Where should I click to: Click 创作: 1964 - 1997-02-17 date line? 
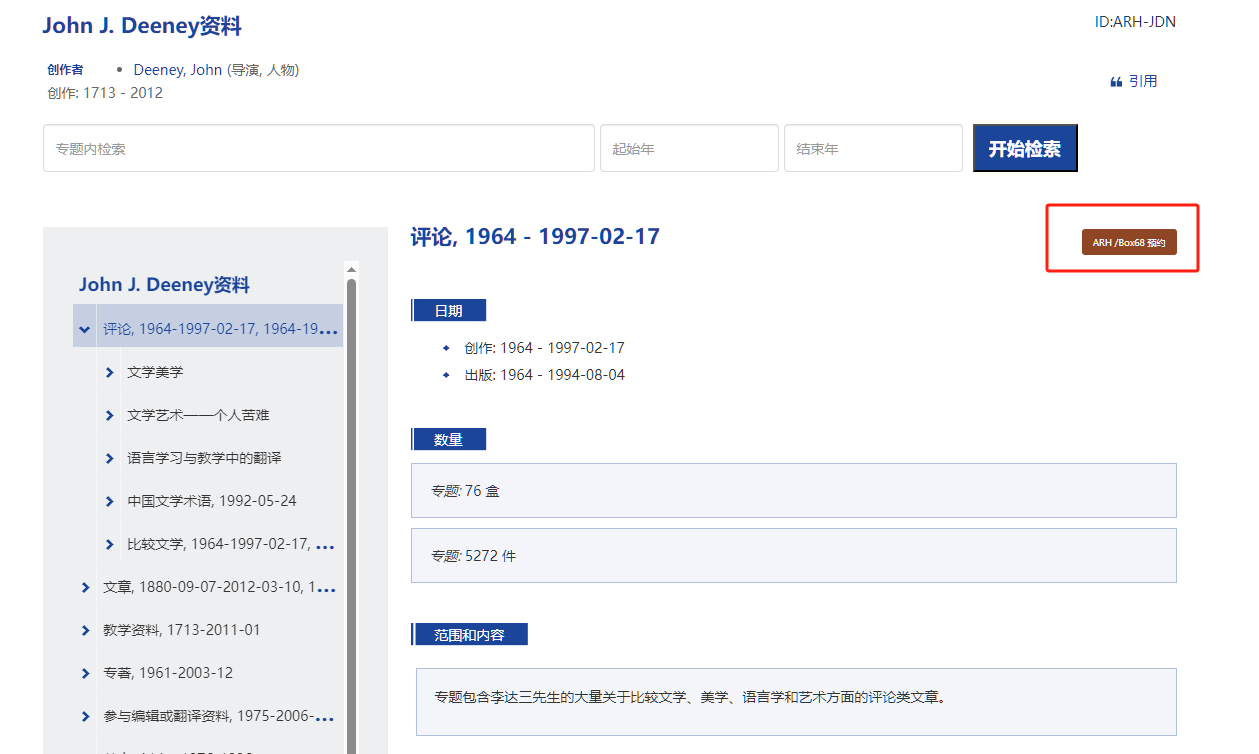pyautogui.click(x=544, y=348)
